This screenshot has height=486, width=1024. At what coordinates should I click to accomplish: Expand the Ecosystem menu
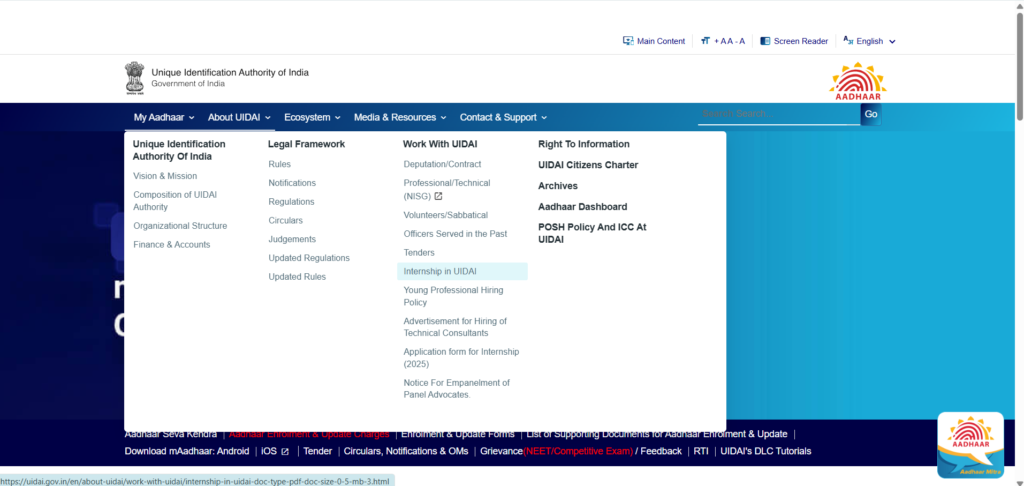click(x=312, y=118)
